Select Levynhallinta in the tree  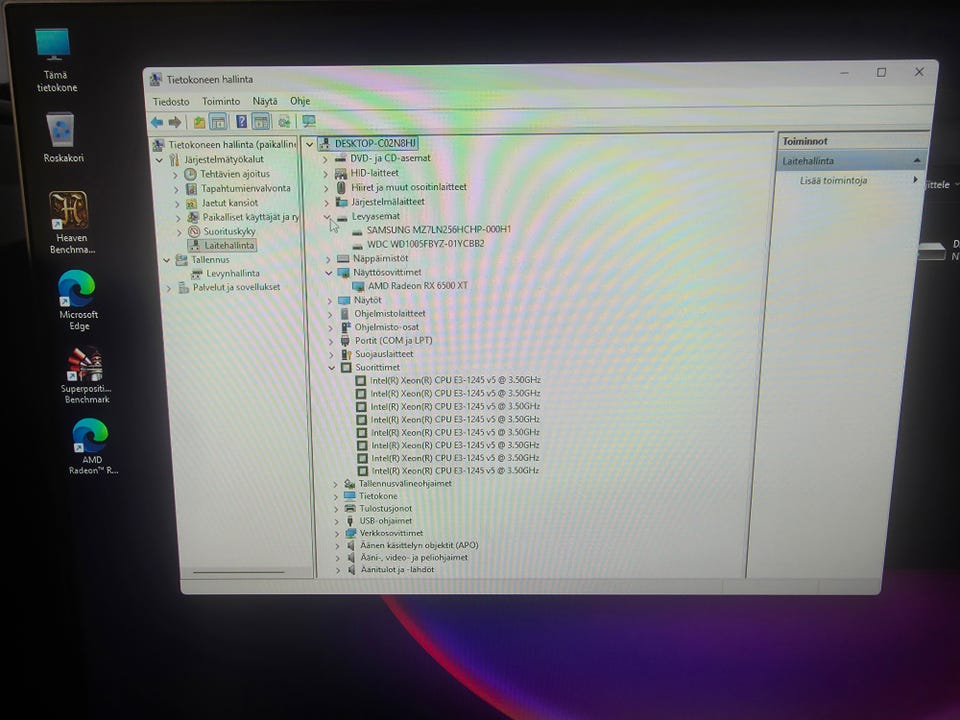(x=233, y=273)
